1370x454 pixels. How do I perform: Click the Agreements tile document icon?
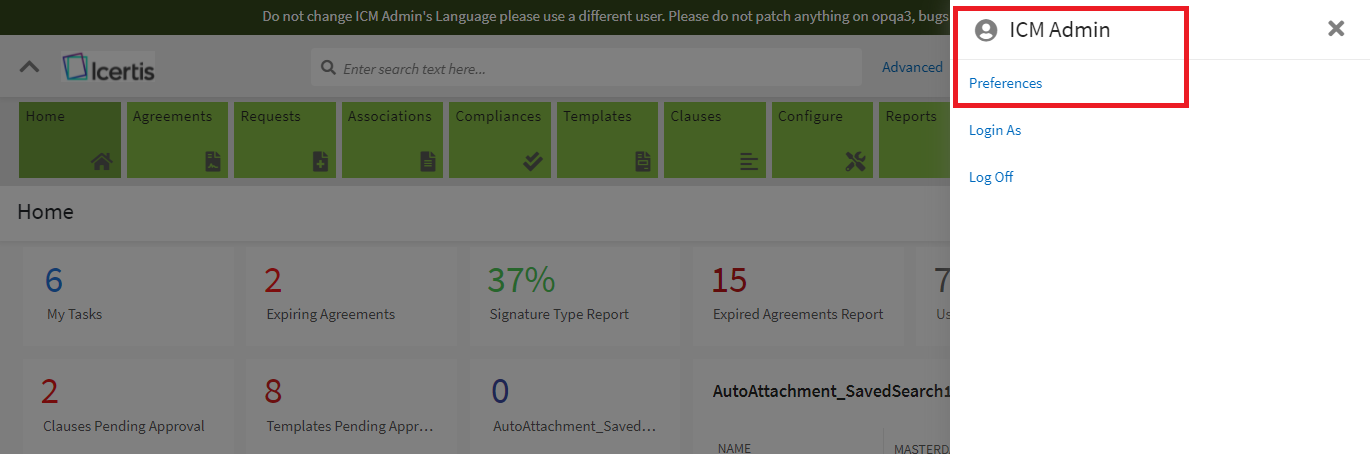click(213, 161)
